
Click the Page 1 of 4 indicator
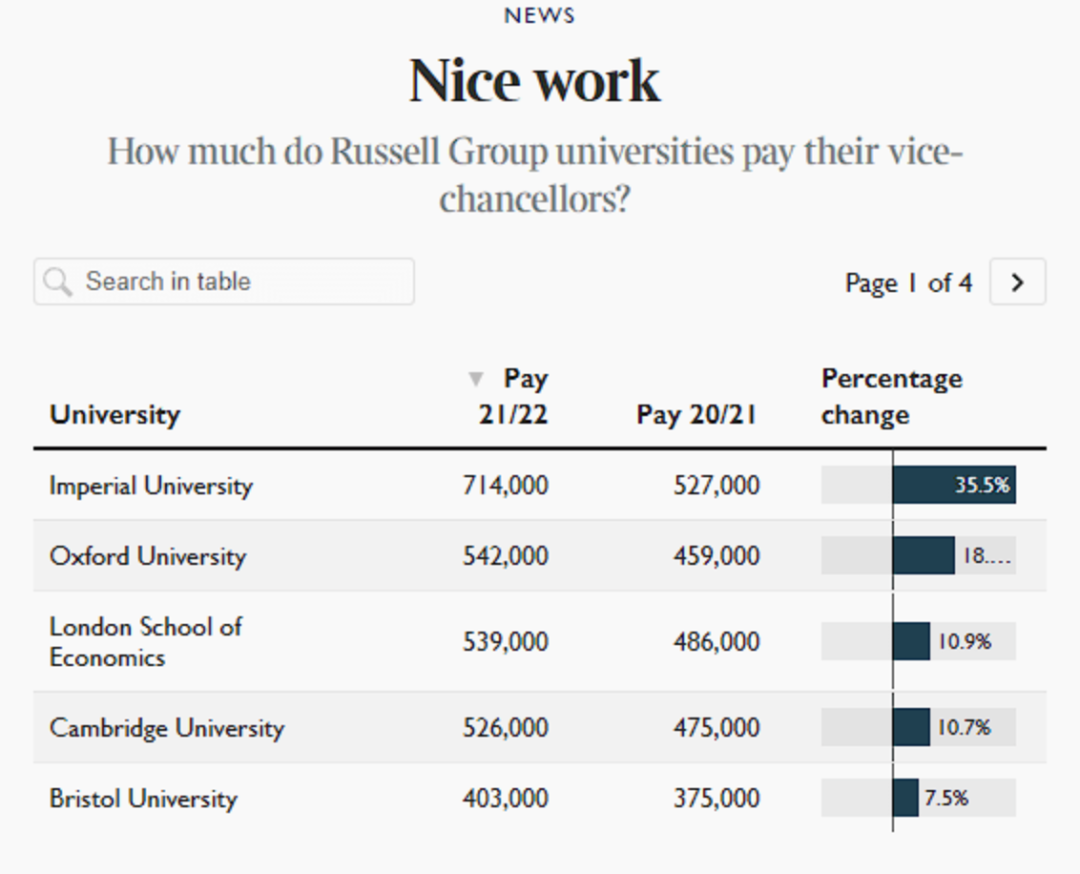[x=908, y=282]
